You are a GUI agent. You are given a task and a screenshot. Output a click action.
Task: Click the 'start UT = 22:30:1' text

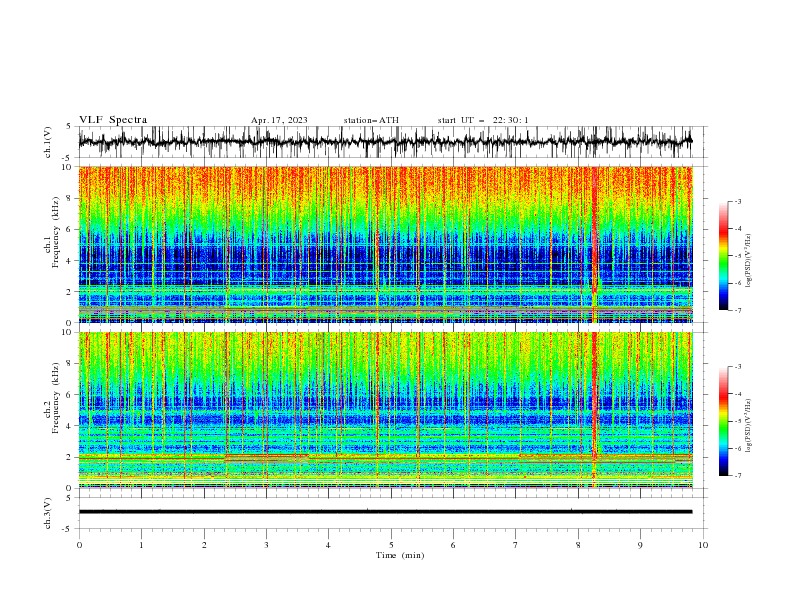483,120
